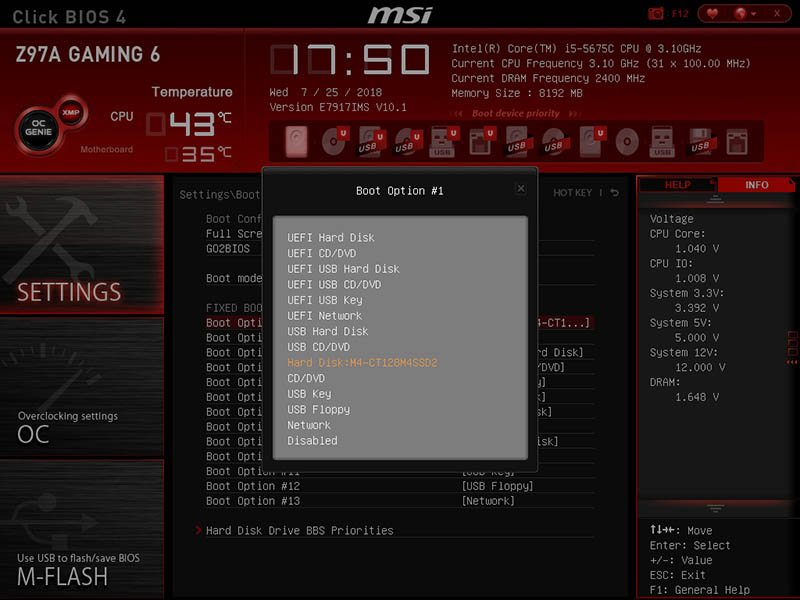Viewport: 800px width, 600px height.
Task: Open the OC overclocking settings section
Action: point(82,388)
